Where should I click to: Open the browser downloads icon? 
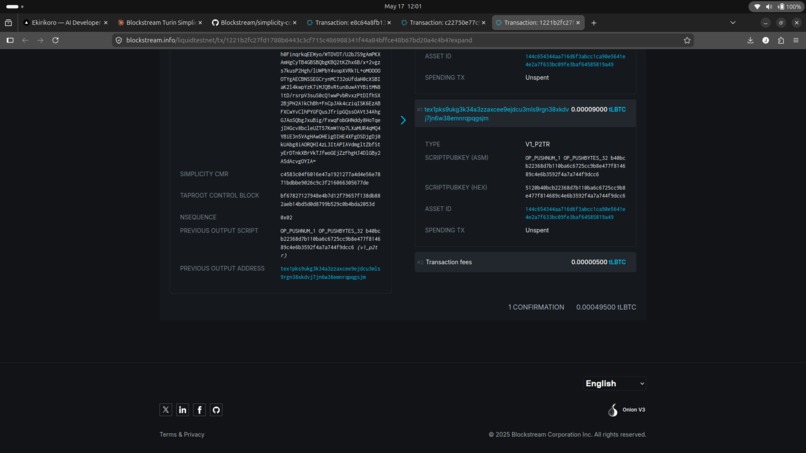[x=750, y=40]
